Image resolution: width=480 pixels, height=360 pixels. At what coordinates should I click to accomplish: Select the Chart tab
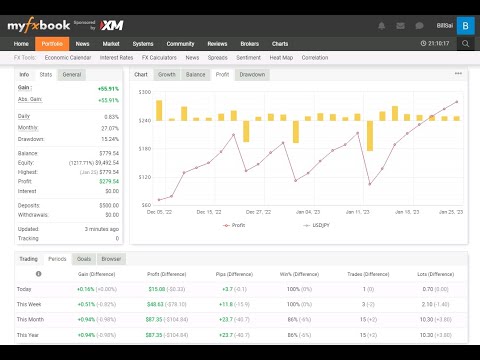point(141,74)
